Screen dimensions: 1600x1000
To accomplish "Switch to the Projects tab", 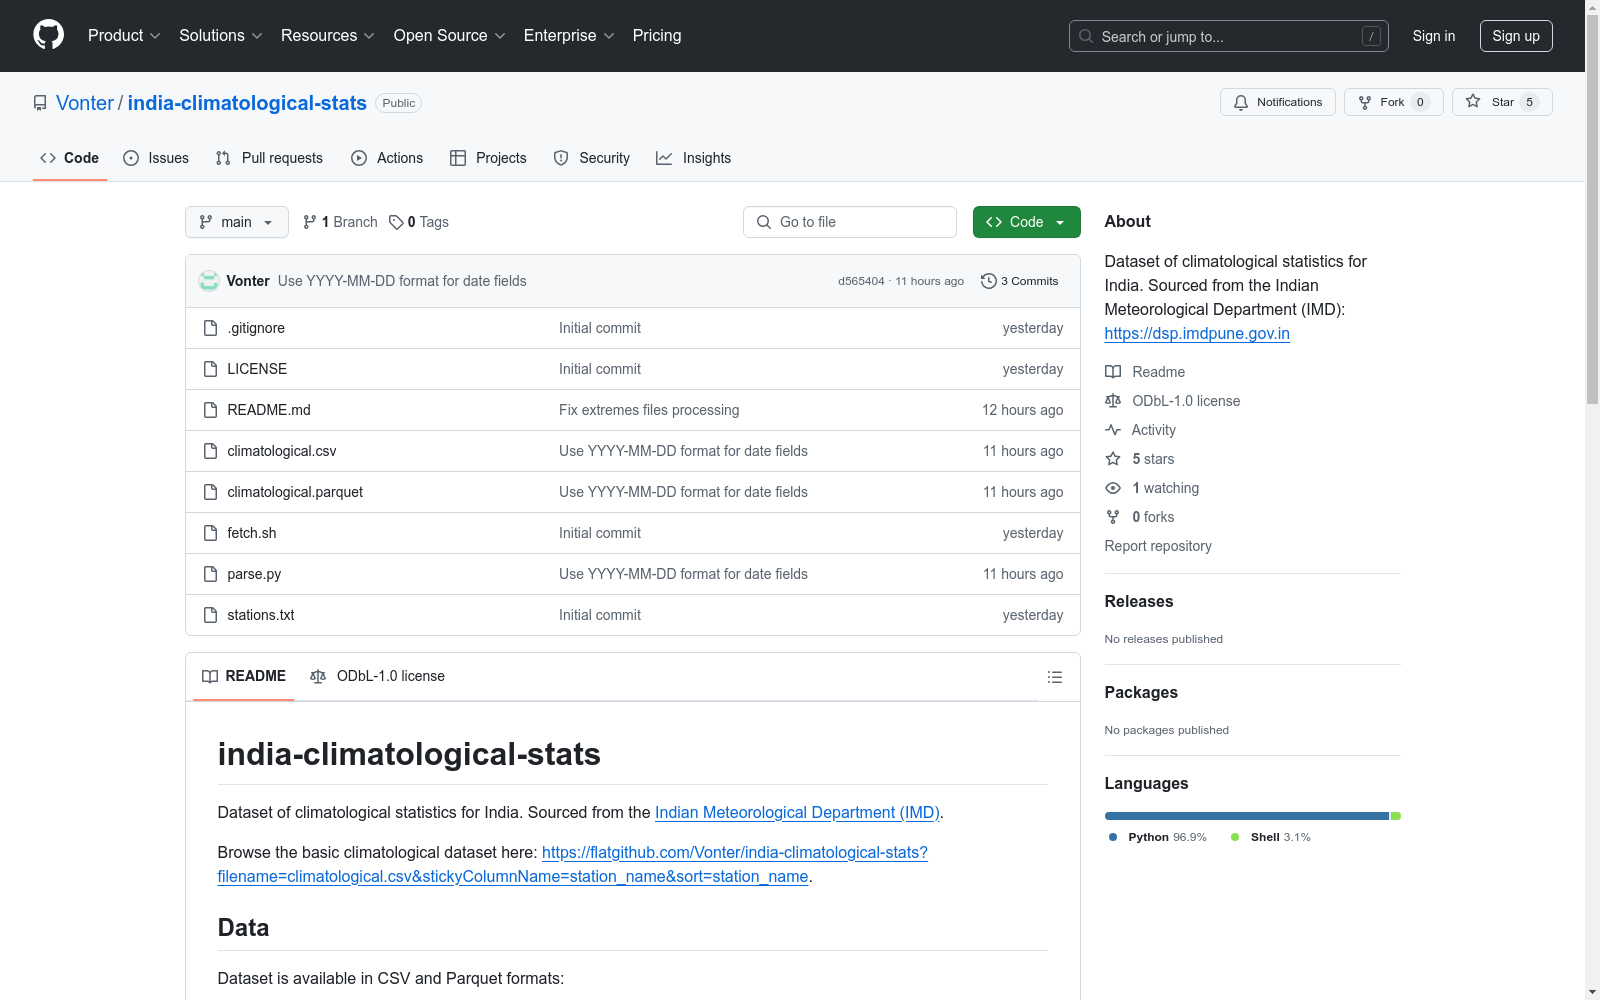I will click(488, 158).
